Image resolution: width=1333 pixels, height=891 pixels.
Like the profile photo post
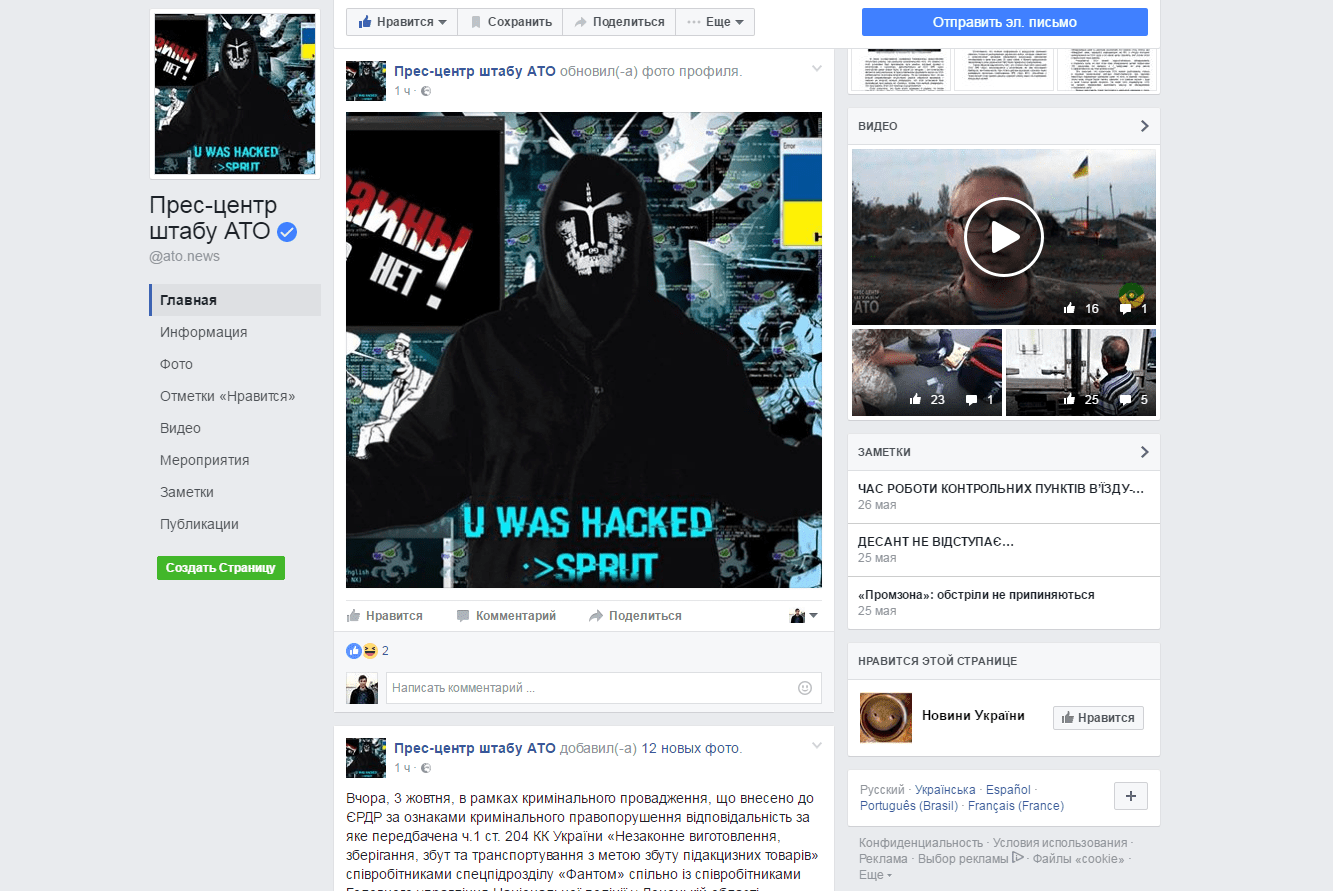tap(385, 616)
